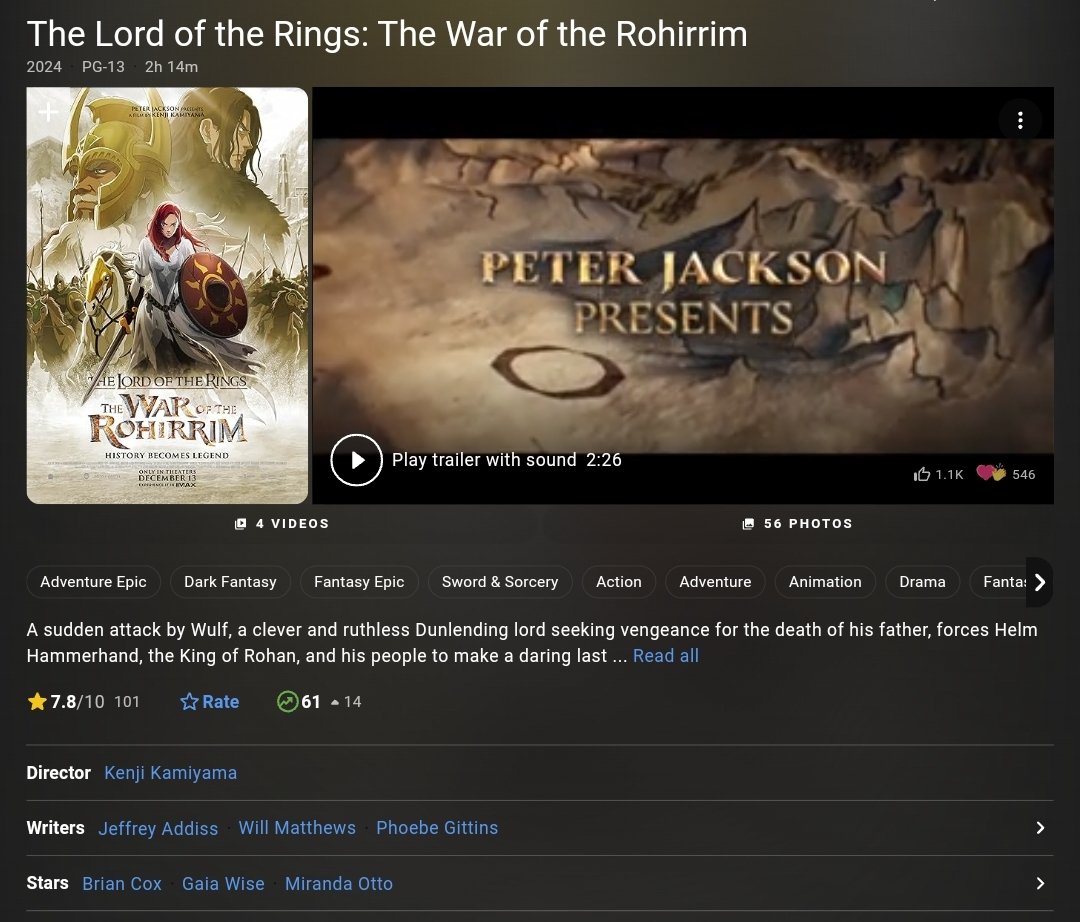
Task: Expand the Writers row chevron
Action: pyautogui.click(x=1040, y=828)
